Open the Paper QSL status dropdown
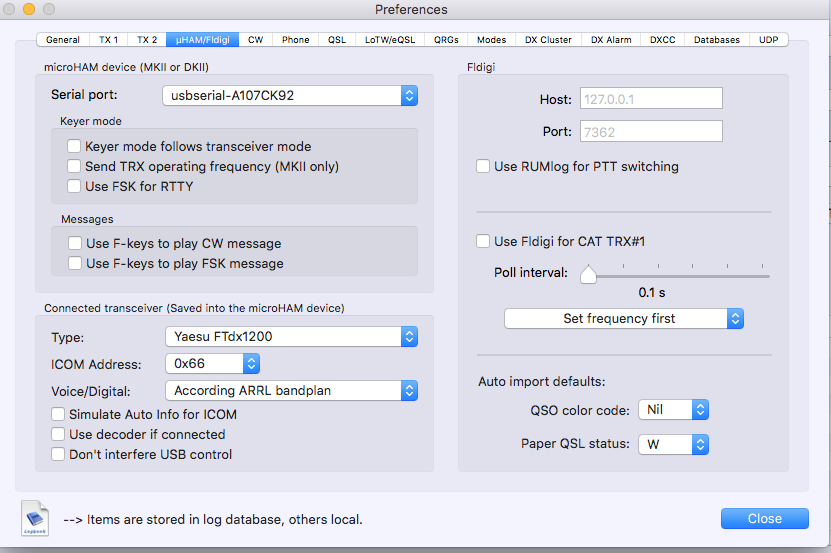The image size is (831, 553). click(674, 444)
